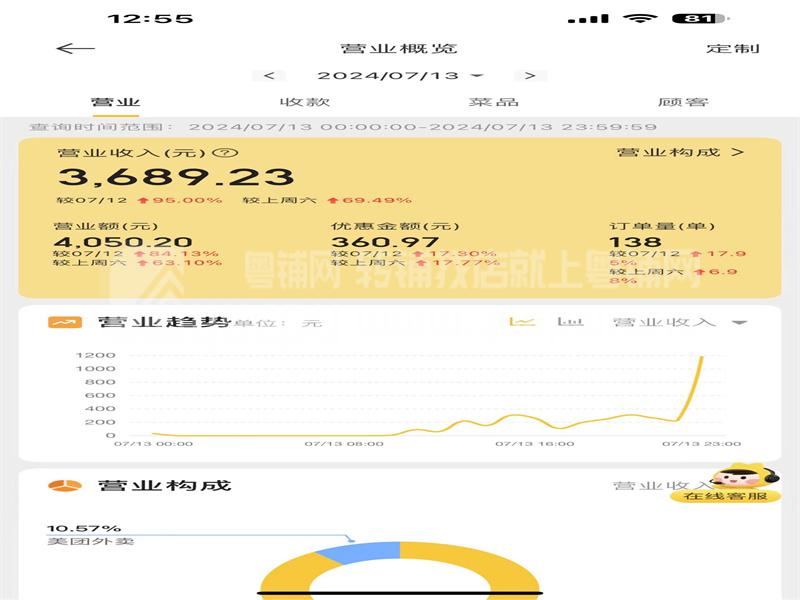The image size is (800, 600).
Task: Go back with the left arrow icon
Action: click(x=76, y=48)
